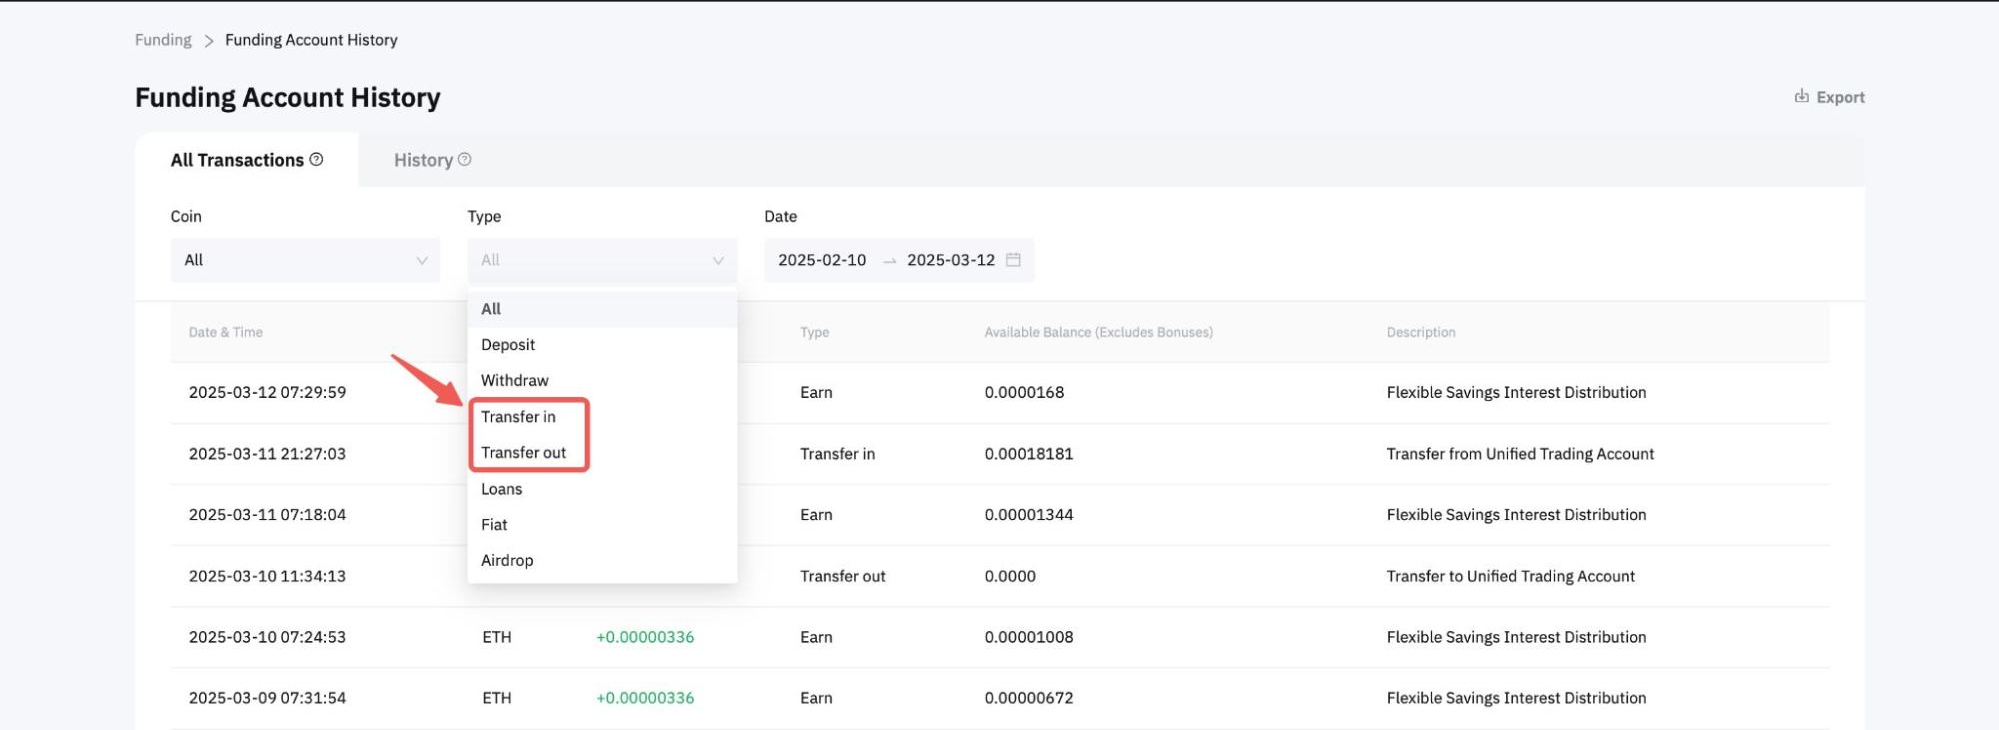Click the breadcrumb arrow after Funding
This screenshot has width=1999, height=730.
coord(209,41)
